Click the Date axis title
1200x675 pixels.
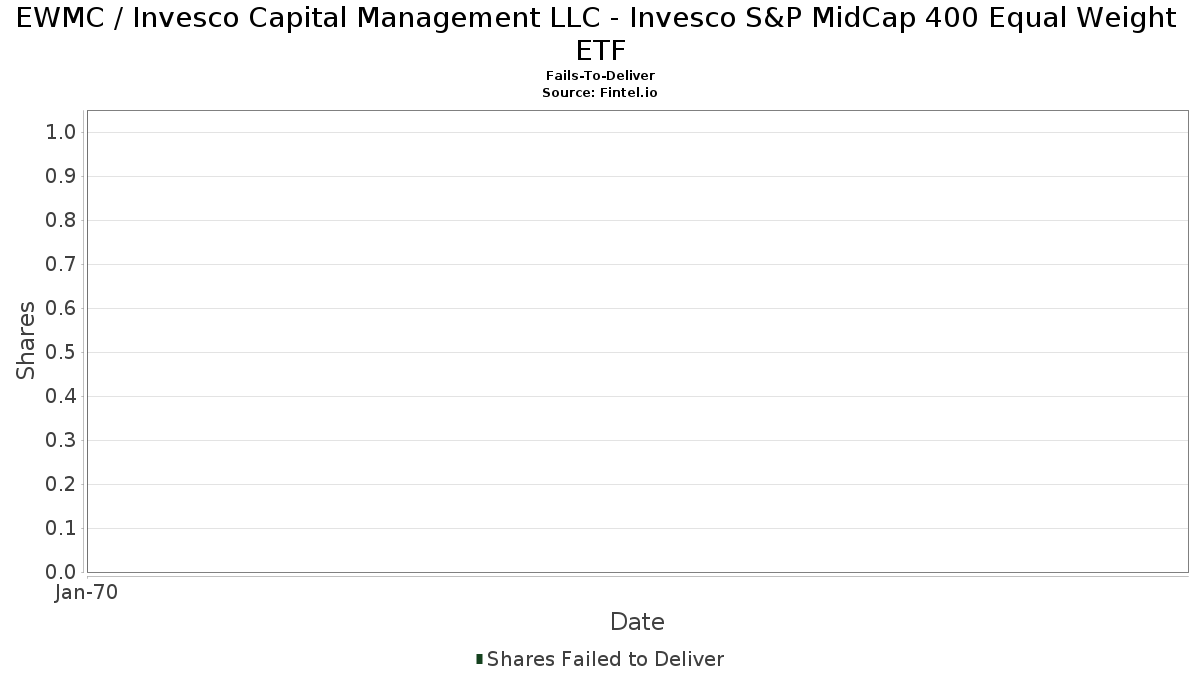[x=637, y=622]
